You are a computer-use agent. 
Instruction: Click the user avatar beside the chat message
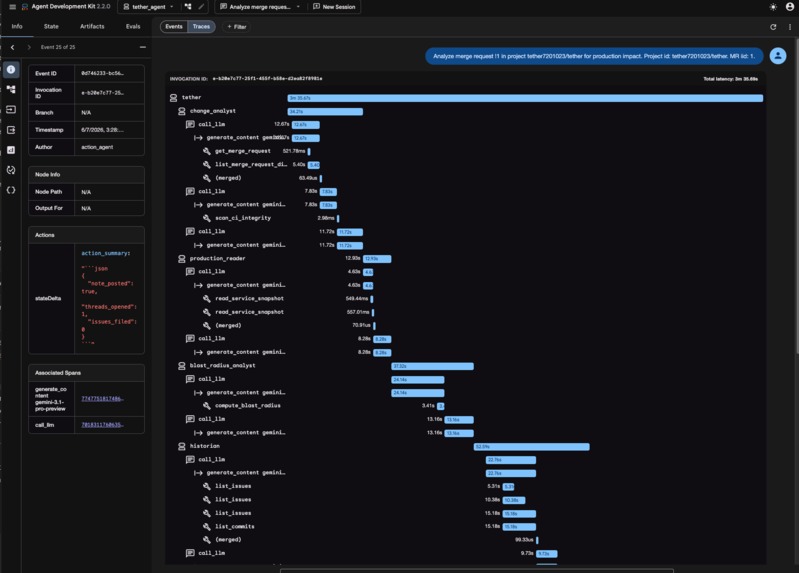pos(778,56)
